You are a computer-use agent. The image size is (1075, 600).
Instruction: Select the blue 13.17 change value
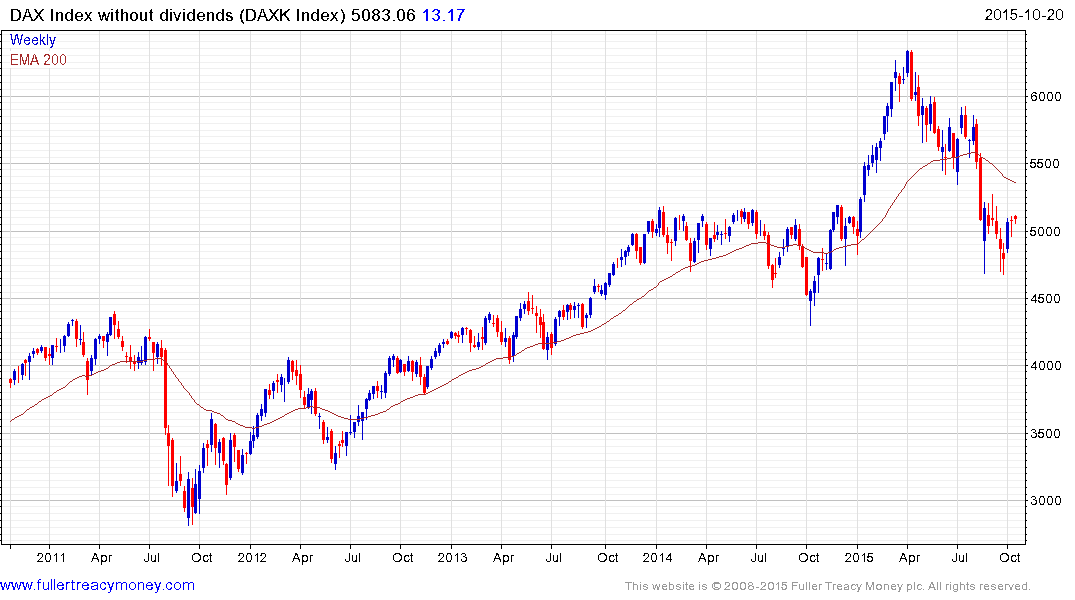[x=444, y=15]
